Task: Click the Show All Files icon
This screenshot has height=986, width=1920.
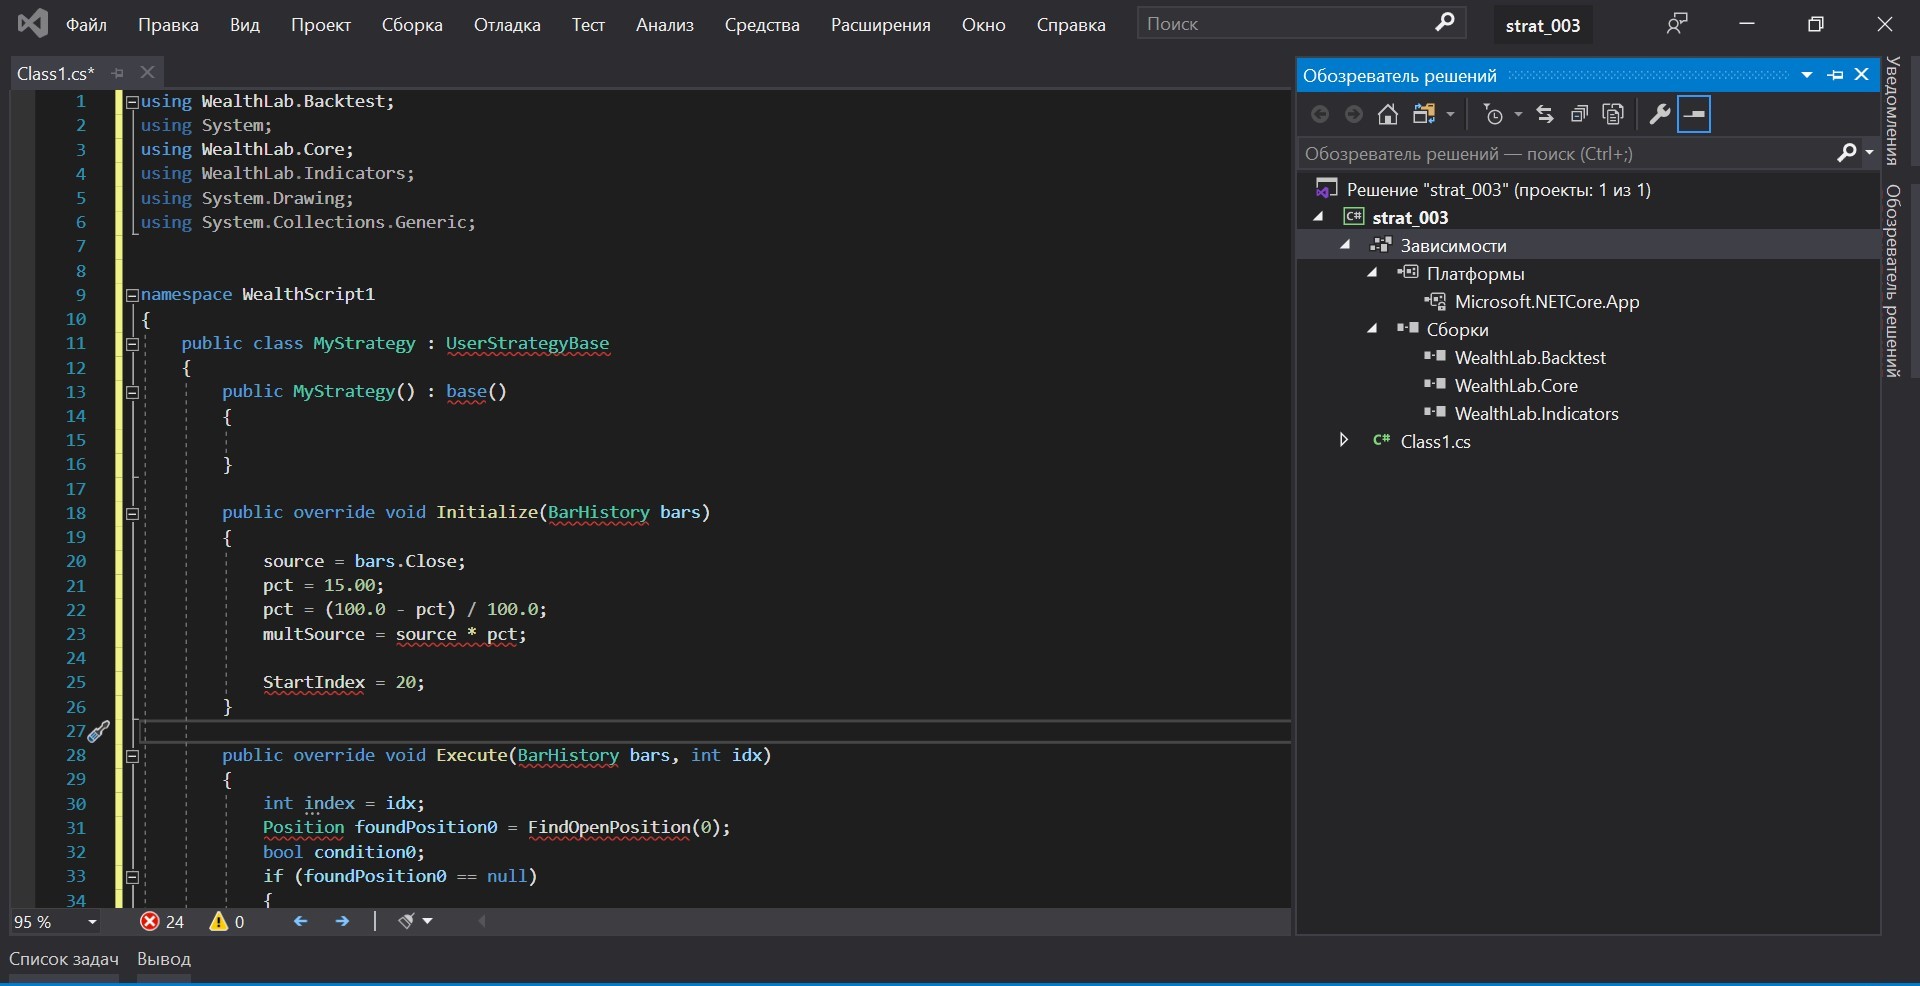Action: (1613, 114)
